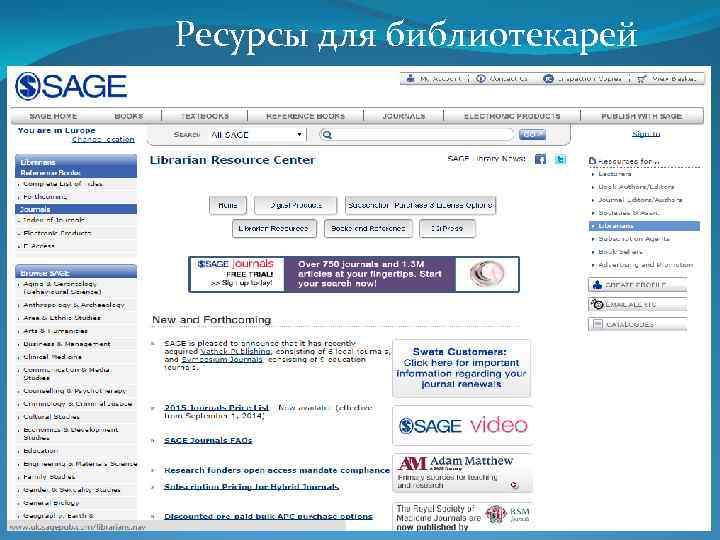
Task: Click the CQ Press button
Action: tap(447, 228)
